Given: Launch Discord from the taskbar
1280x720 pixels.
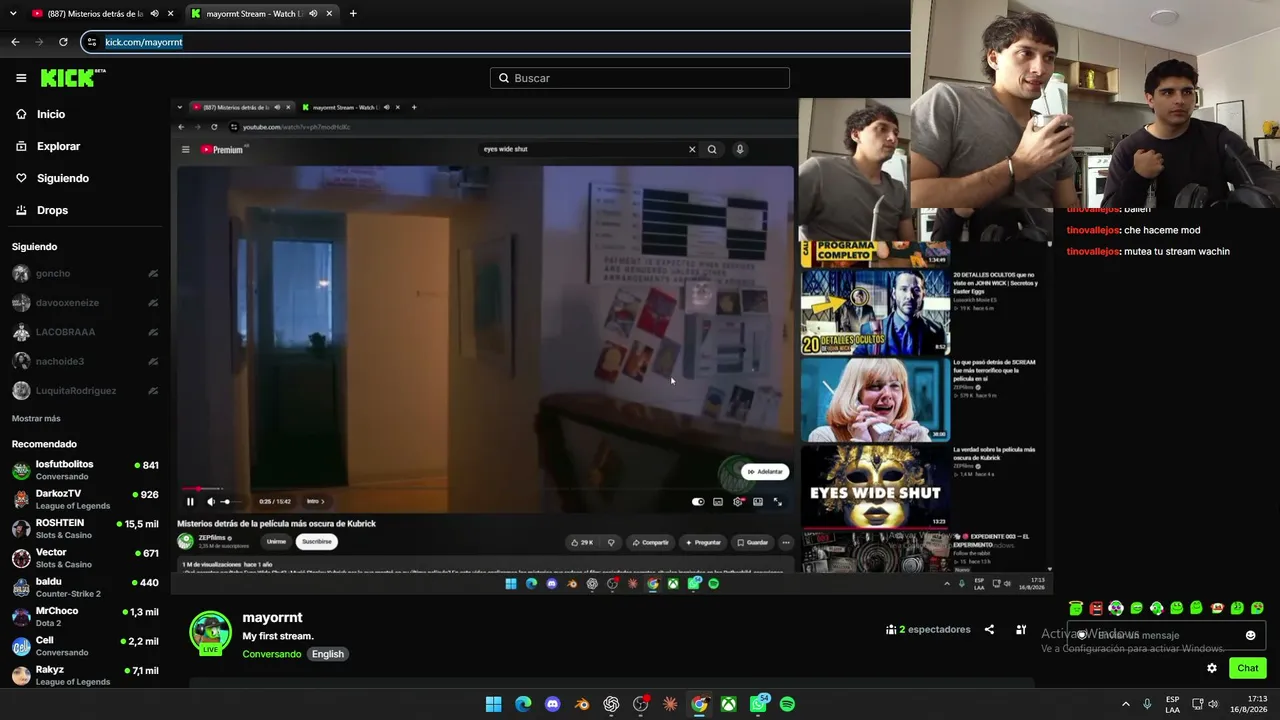Looking at the screenshot, I should 552,704.
